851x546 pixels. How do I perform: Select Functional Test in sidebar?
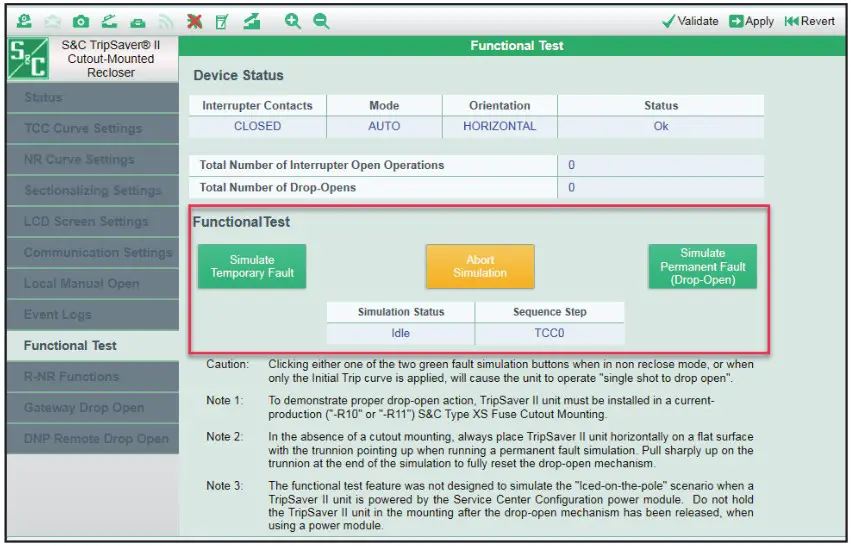pos(70,345)
